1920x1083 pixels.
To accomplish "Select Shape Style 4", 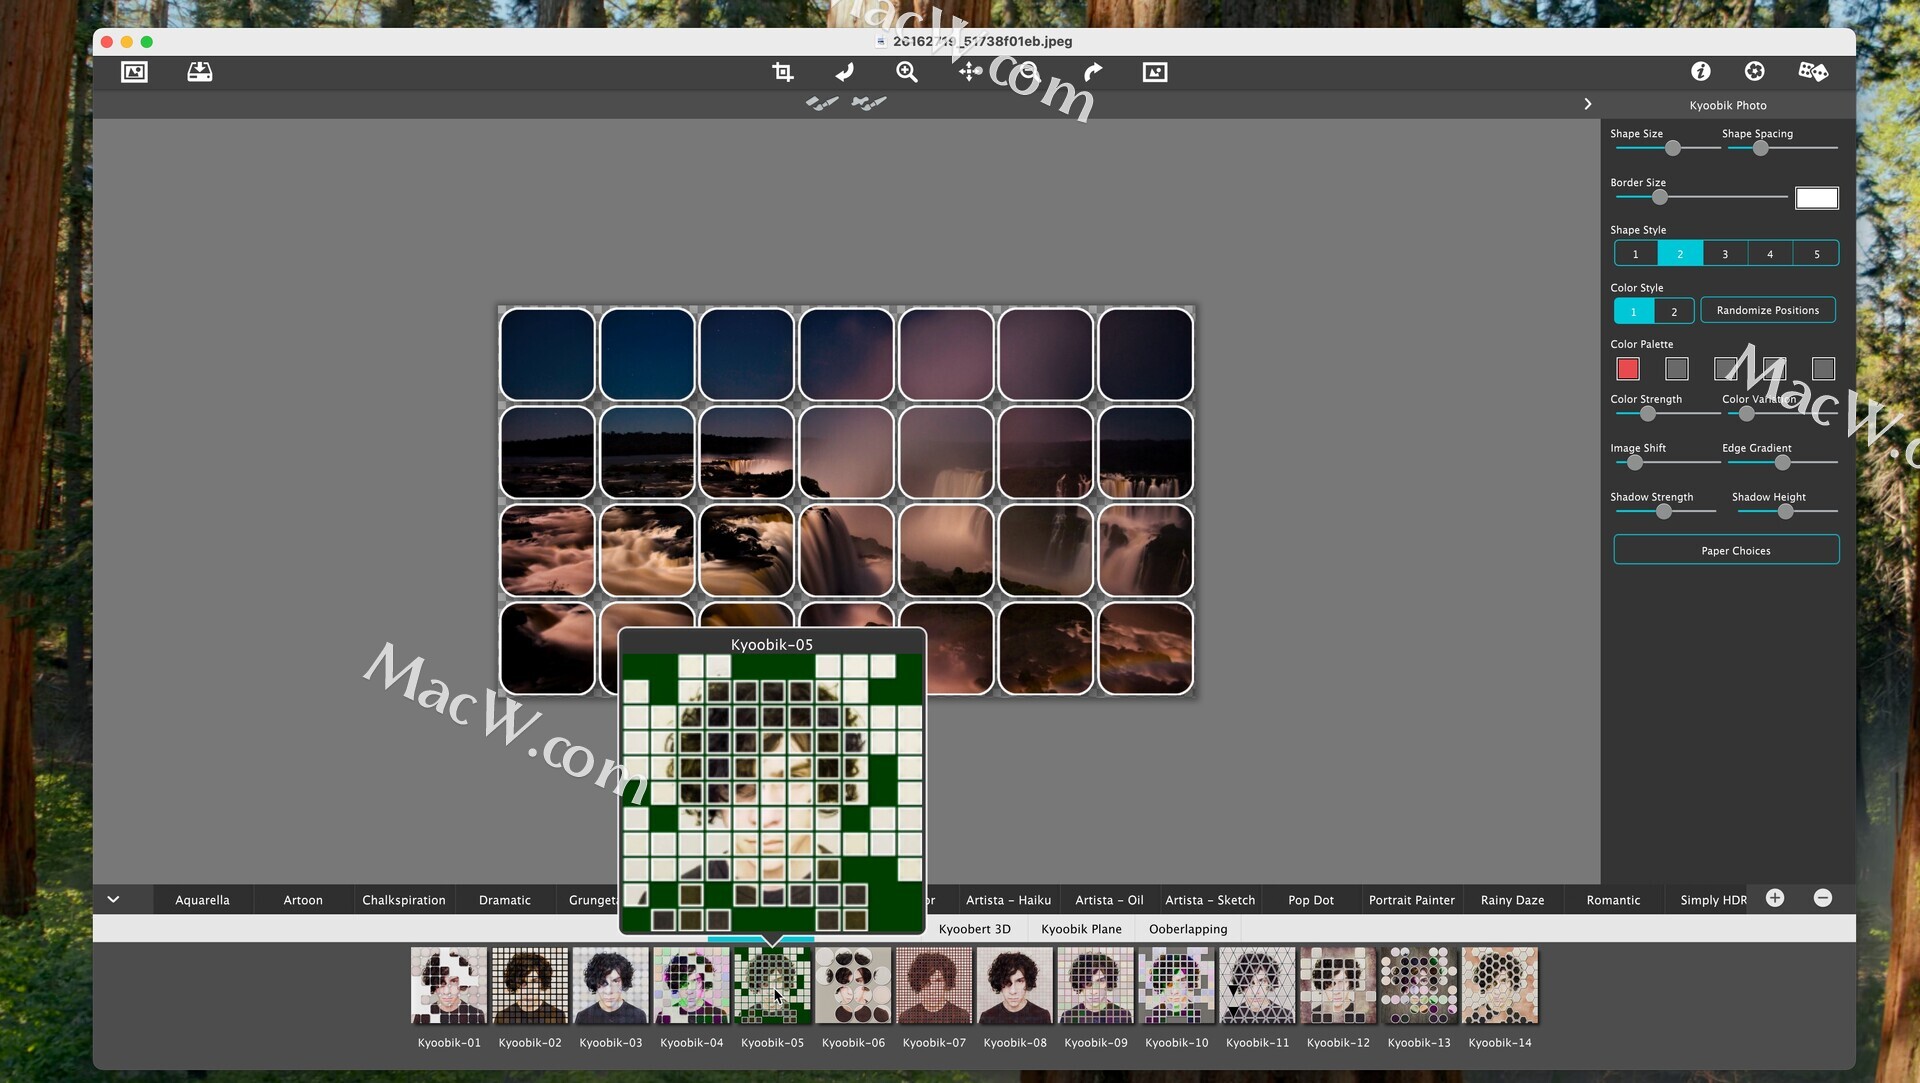I will point(1770,254).
